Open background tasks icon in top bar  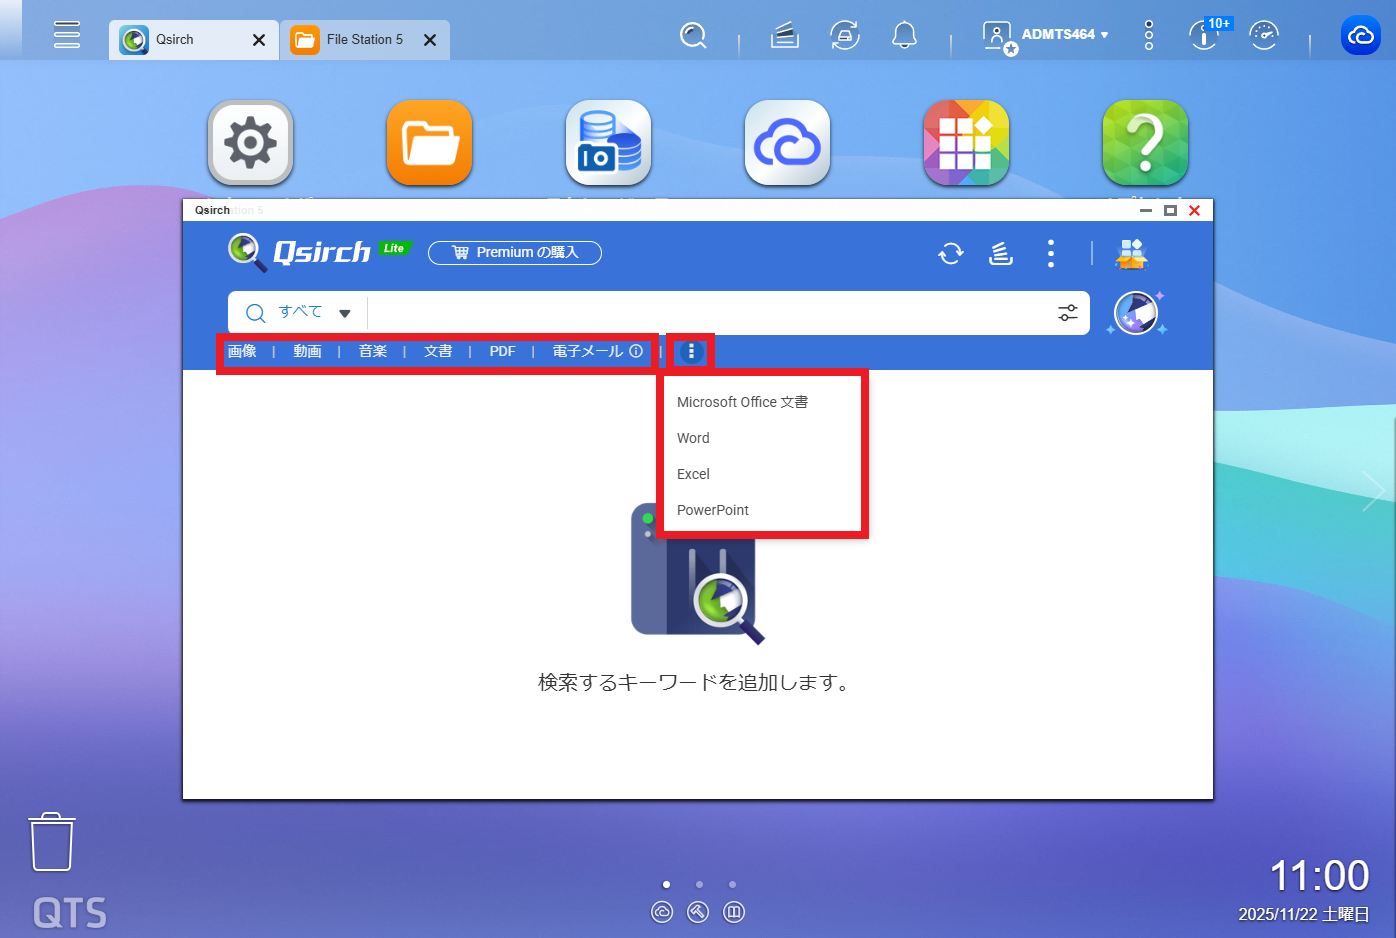[x=785, y=36]
